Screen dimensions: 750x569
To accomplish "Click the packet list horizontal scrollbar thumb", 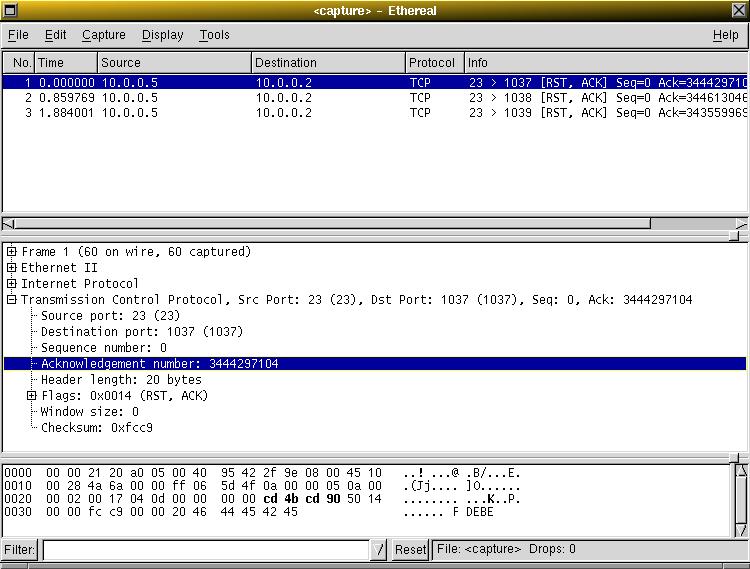I will click(332, 224).
